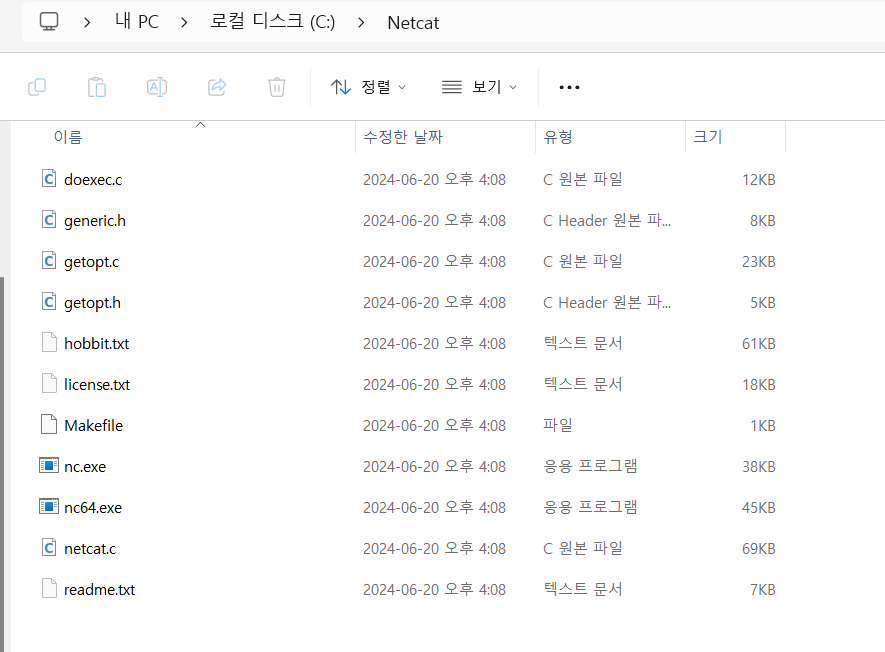Screen dimensions: 885x652
Task: Expand chevron after 내 PC breadcrumb
Action: point(184,23)
